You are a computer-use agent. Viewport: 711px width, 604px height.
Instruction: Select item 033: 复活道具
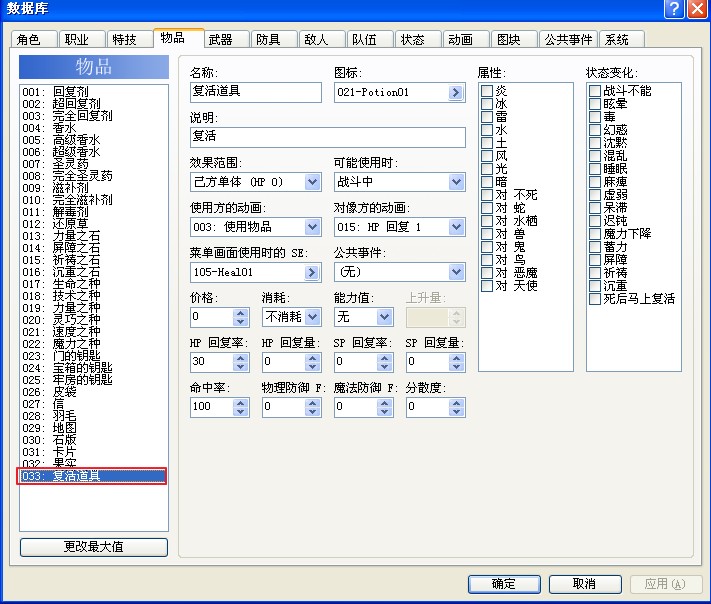coord(94,476)
